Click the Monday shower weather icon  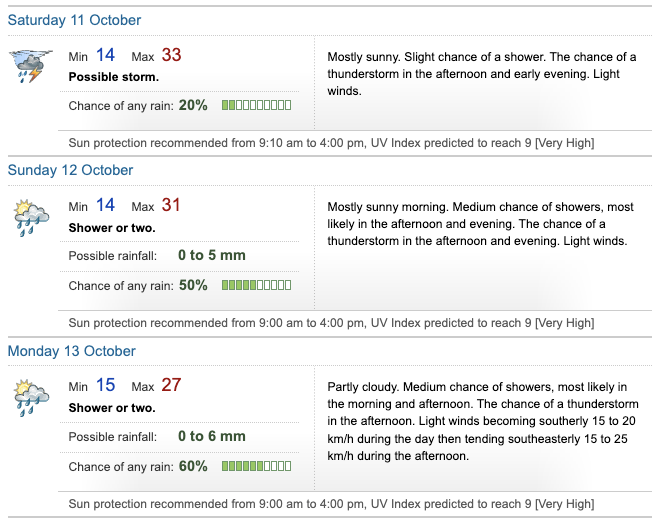(x=30, y=398)
